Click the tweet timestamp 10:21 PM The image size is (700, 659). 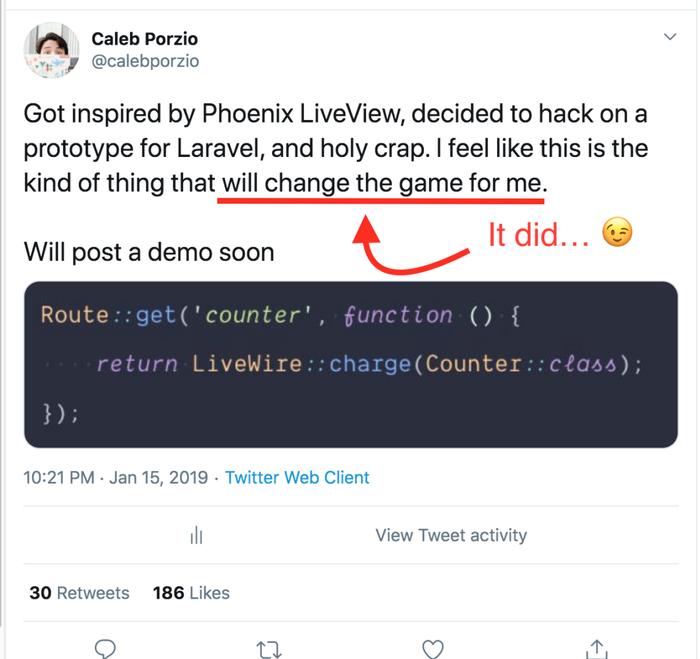click(x=59, y=477)
